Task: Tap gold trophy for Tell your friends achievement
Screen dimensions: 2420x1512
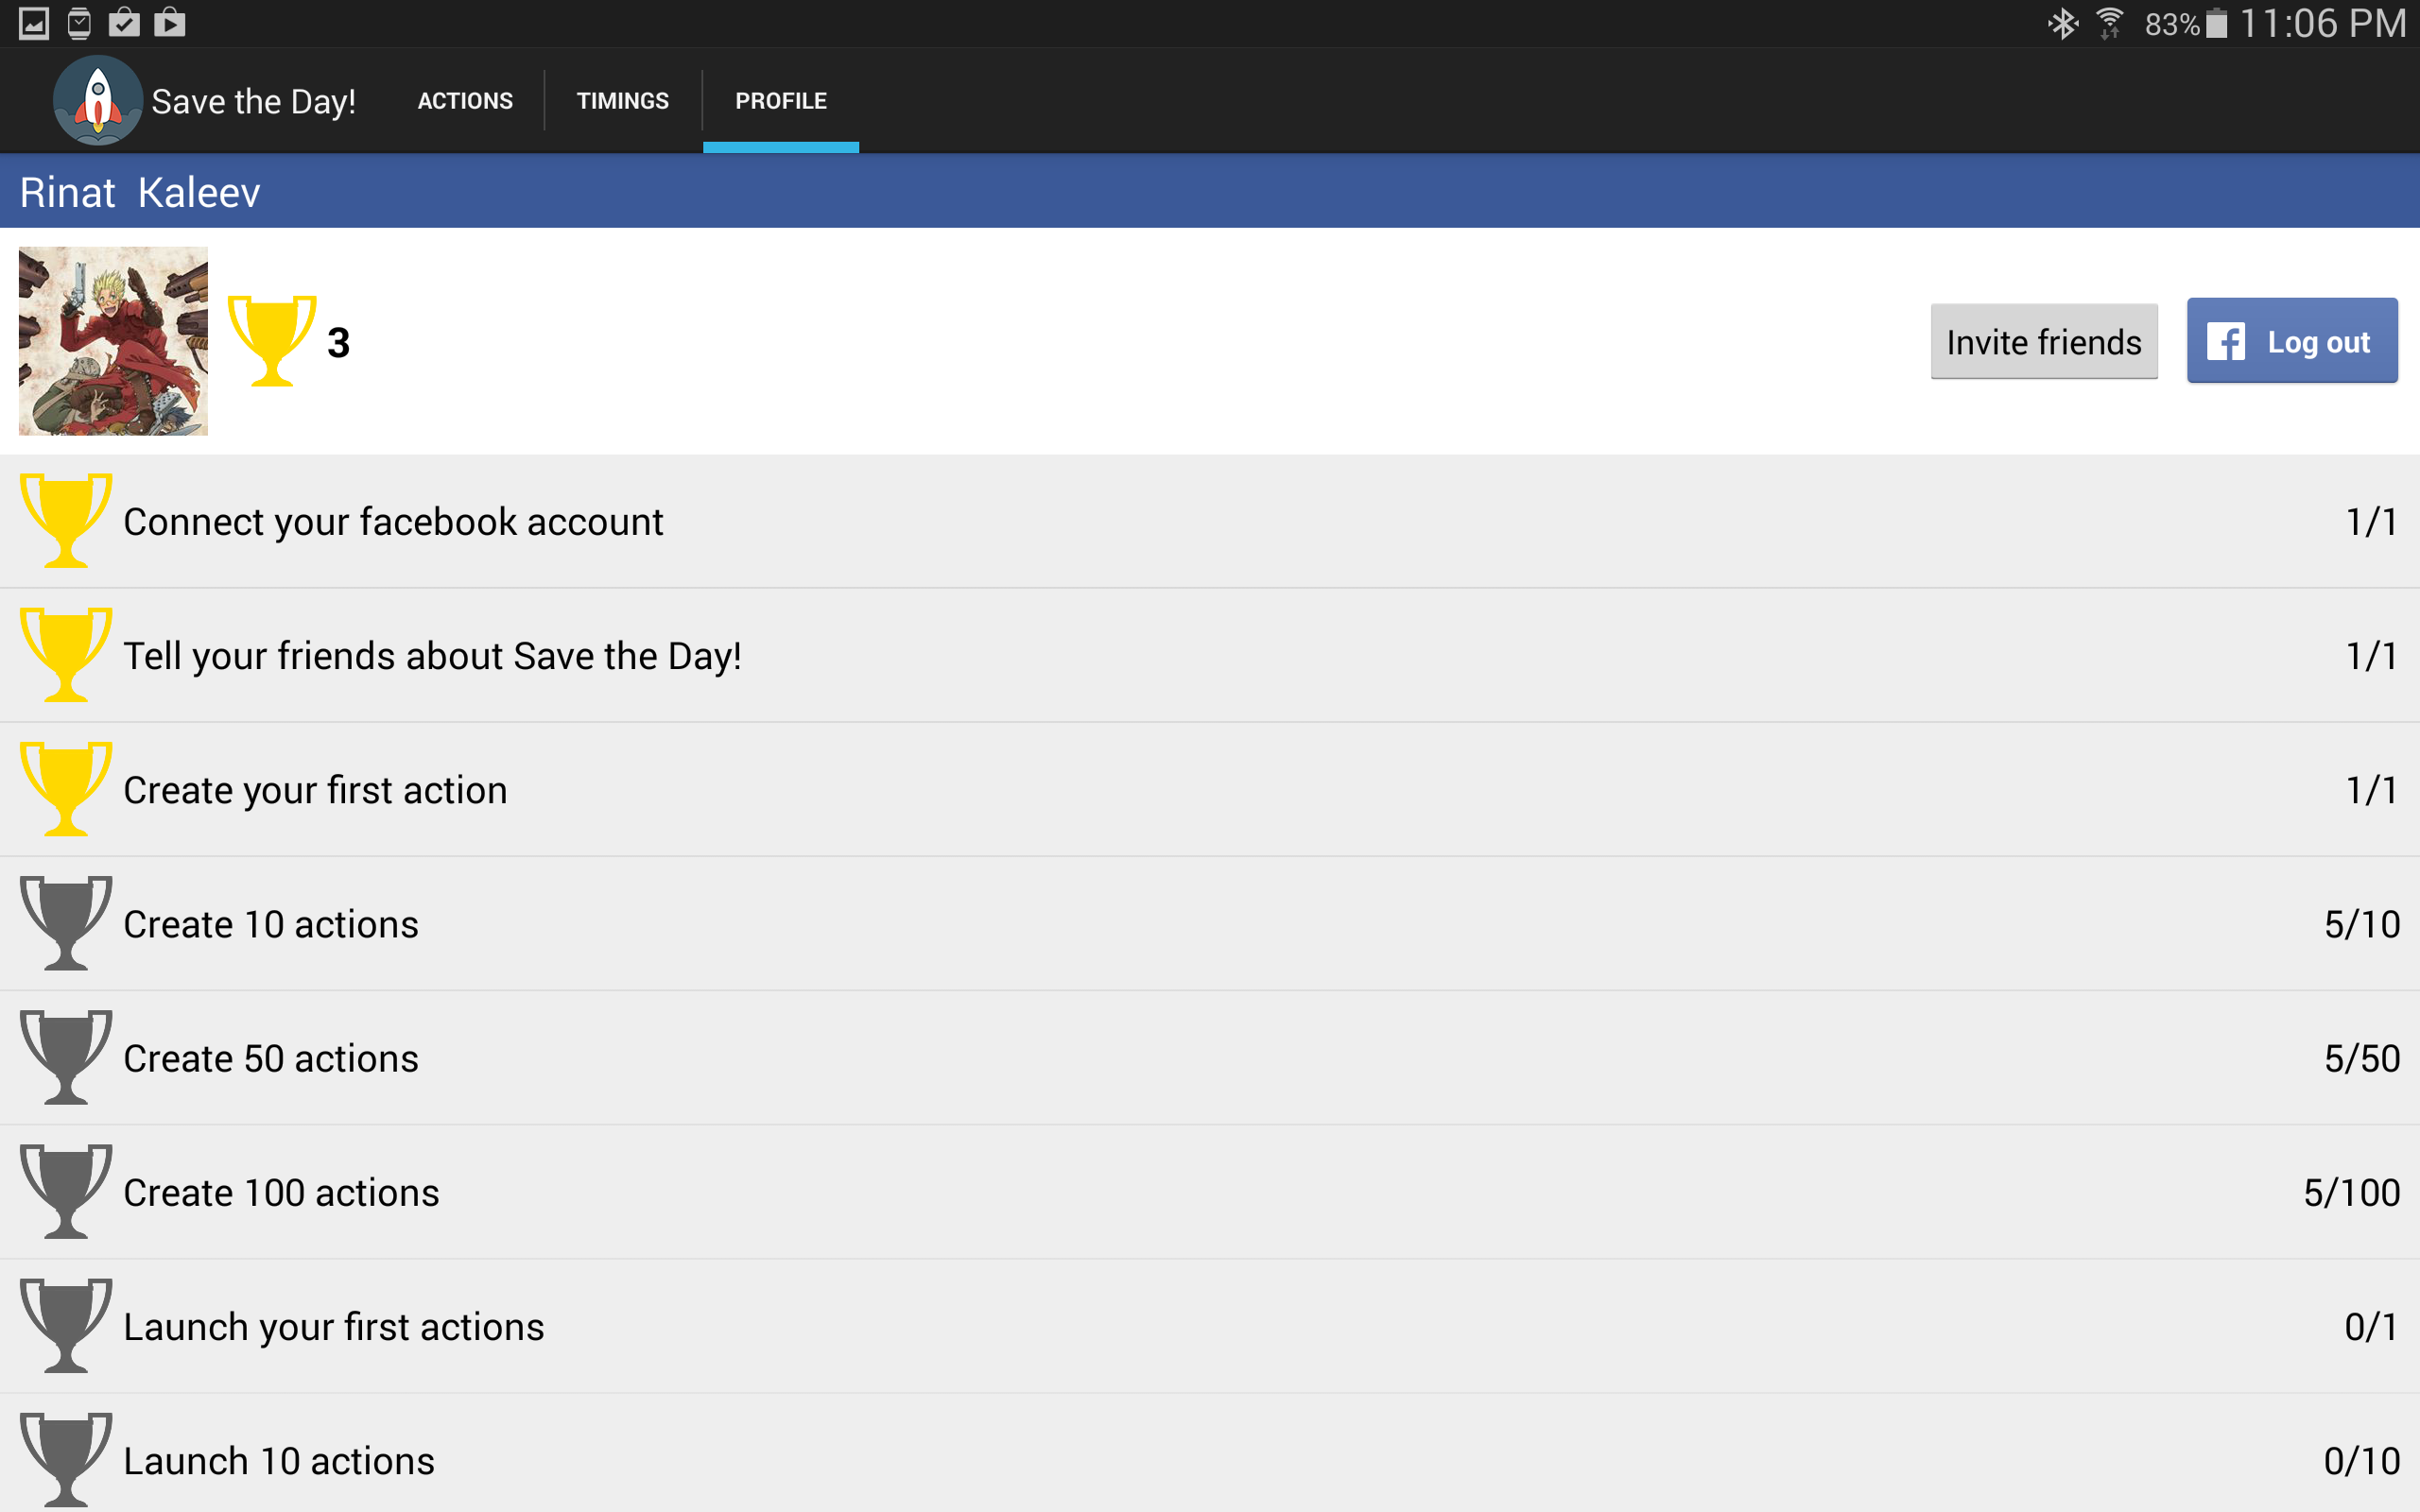Action: pyautogui.click(x=66, y=654)
